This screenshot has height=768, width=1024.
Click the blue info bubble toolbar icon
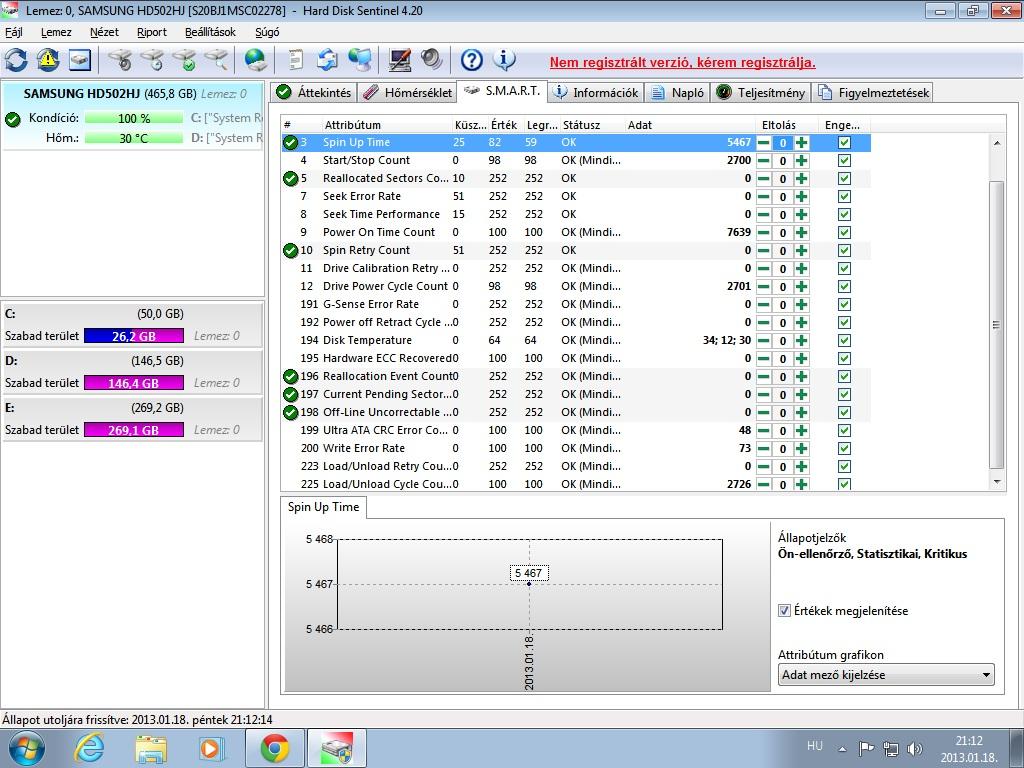(x=504, y=60)
